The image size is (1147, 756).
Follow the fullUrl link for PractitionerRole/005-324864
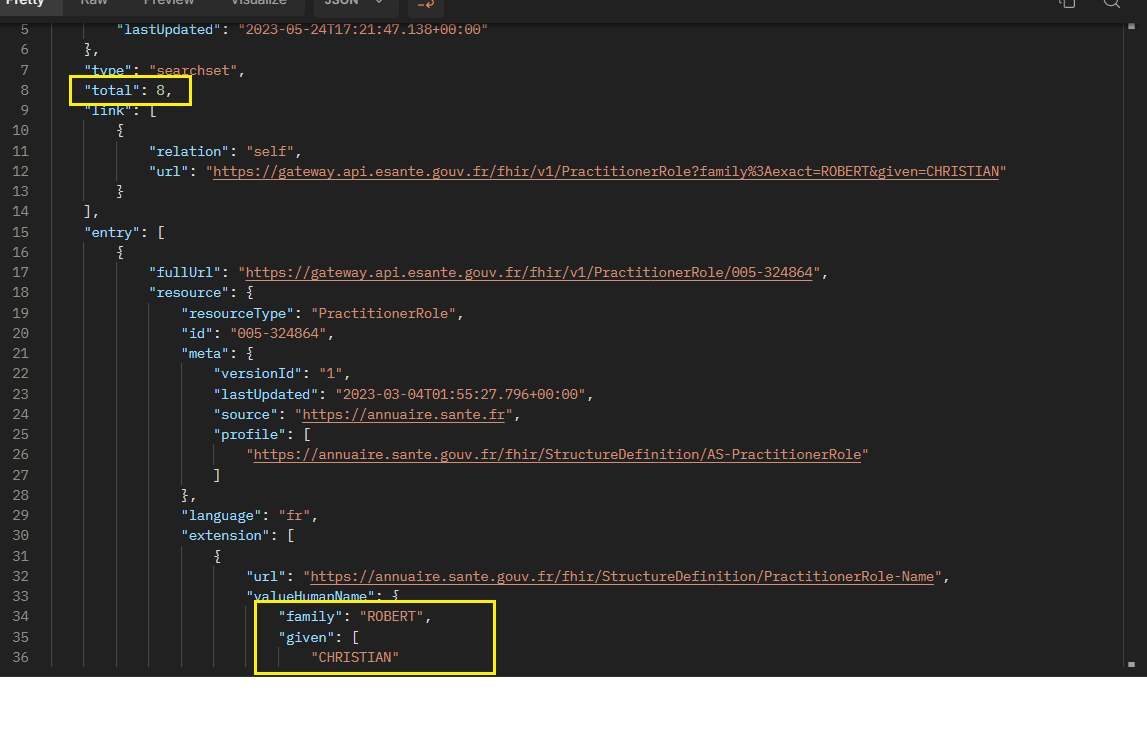(x=535, y=273)
